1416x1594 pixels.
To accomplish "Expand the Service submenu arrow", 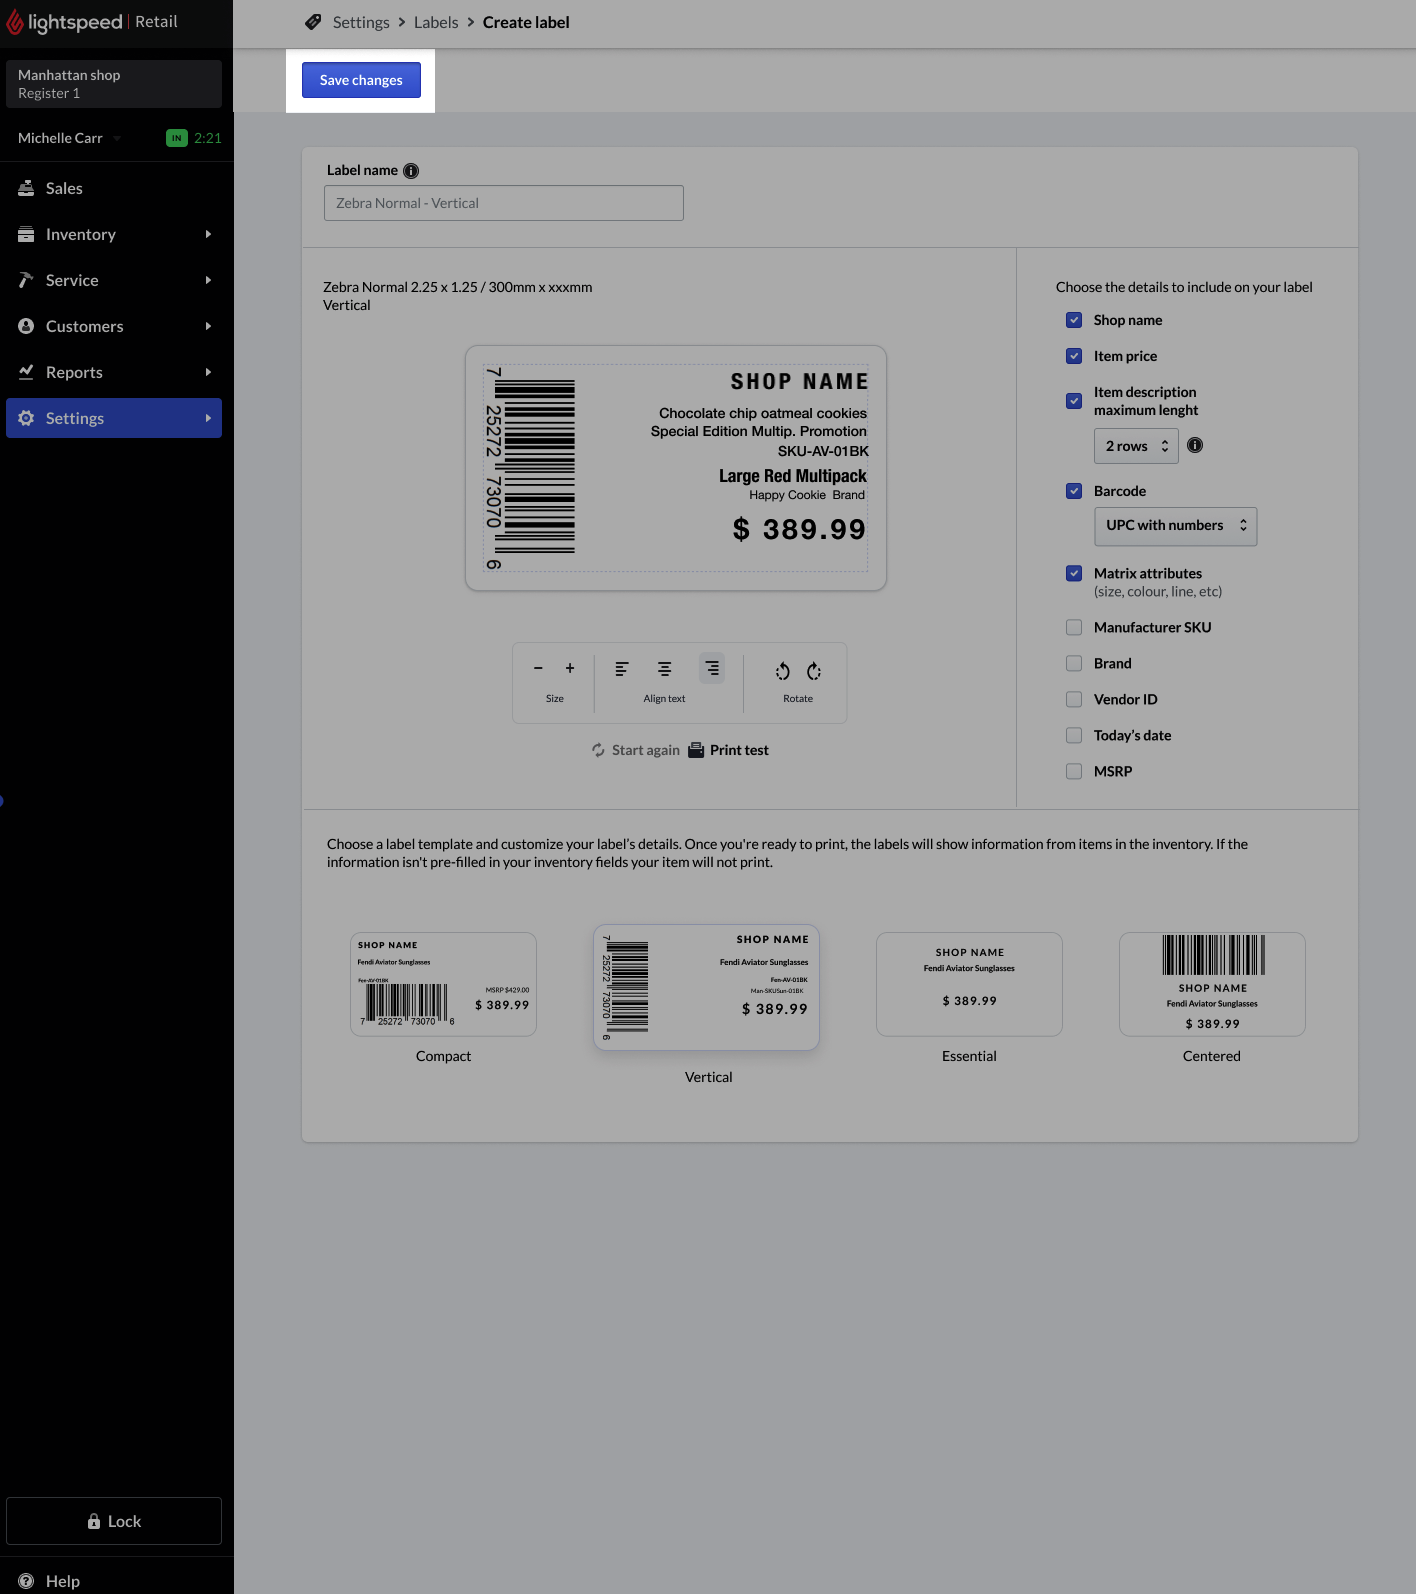I will pos(208,280).
